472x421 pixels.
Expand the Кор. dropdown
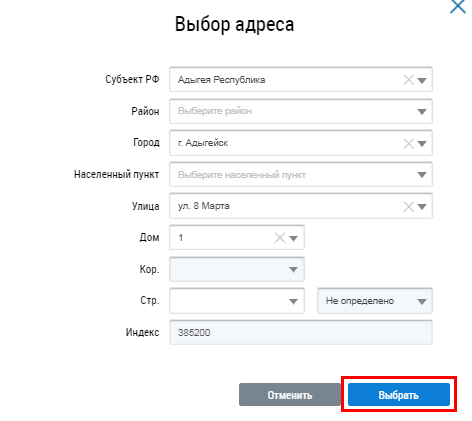click(237, 269)
